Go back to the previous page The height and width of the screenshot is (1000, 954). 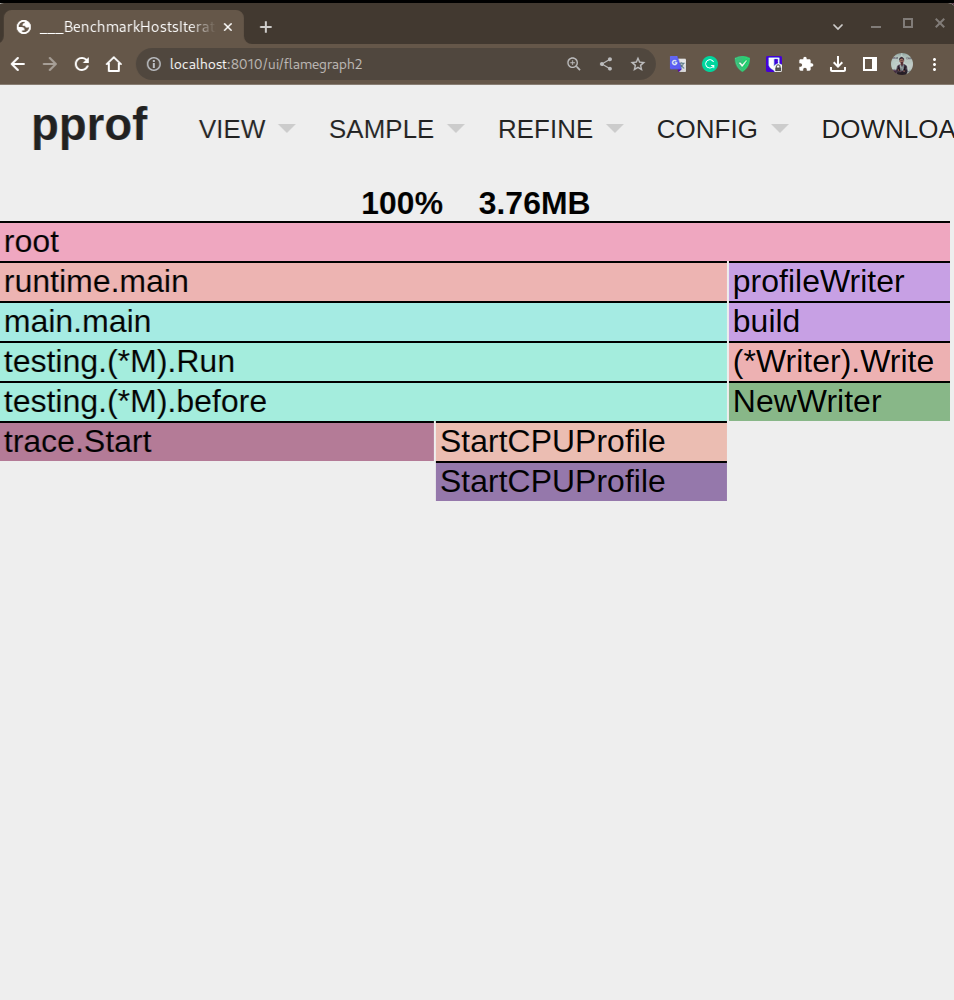point(18,64)
